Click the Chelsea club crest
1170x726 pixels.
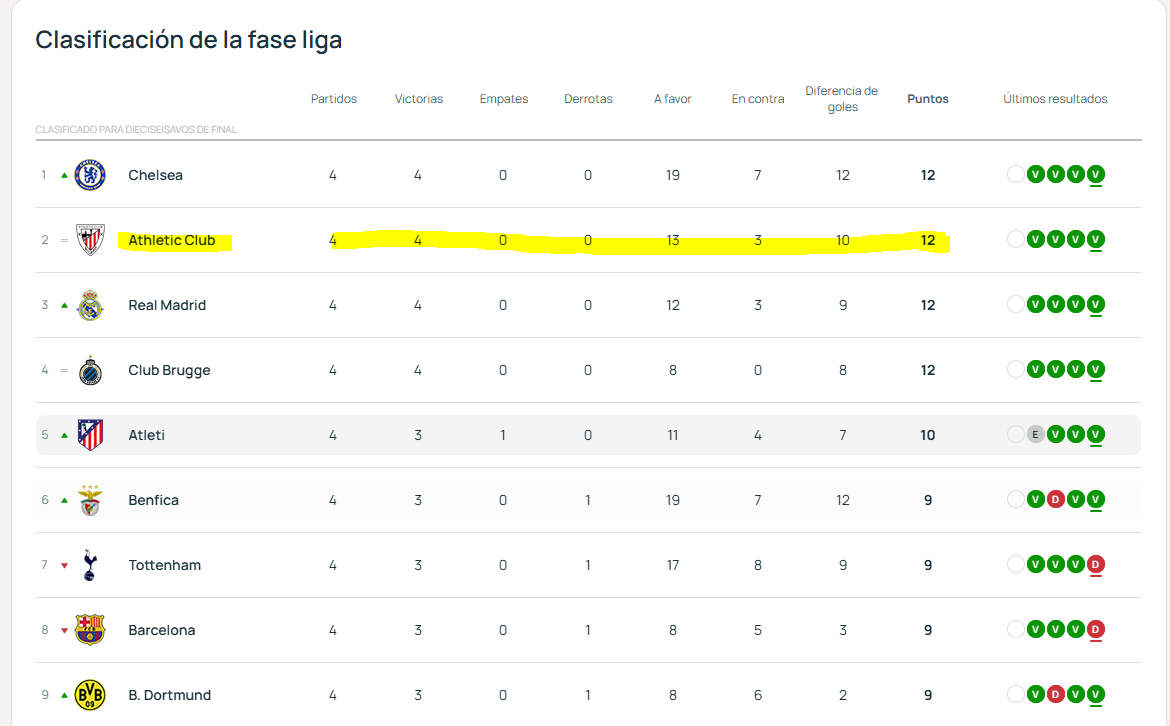tap(90, 175)
